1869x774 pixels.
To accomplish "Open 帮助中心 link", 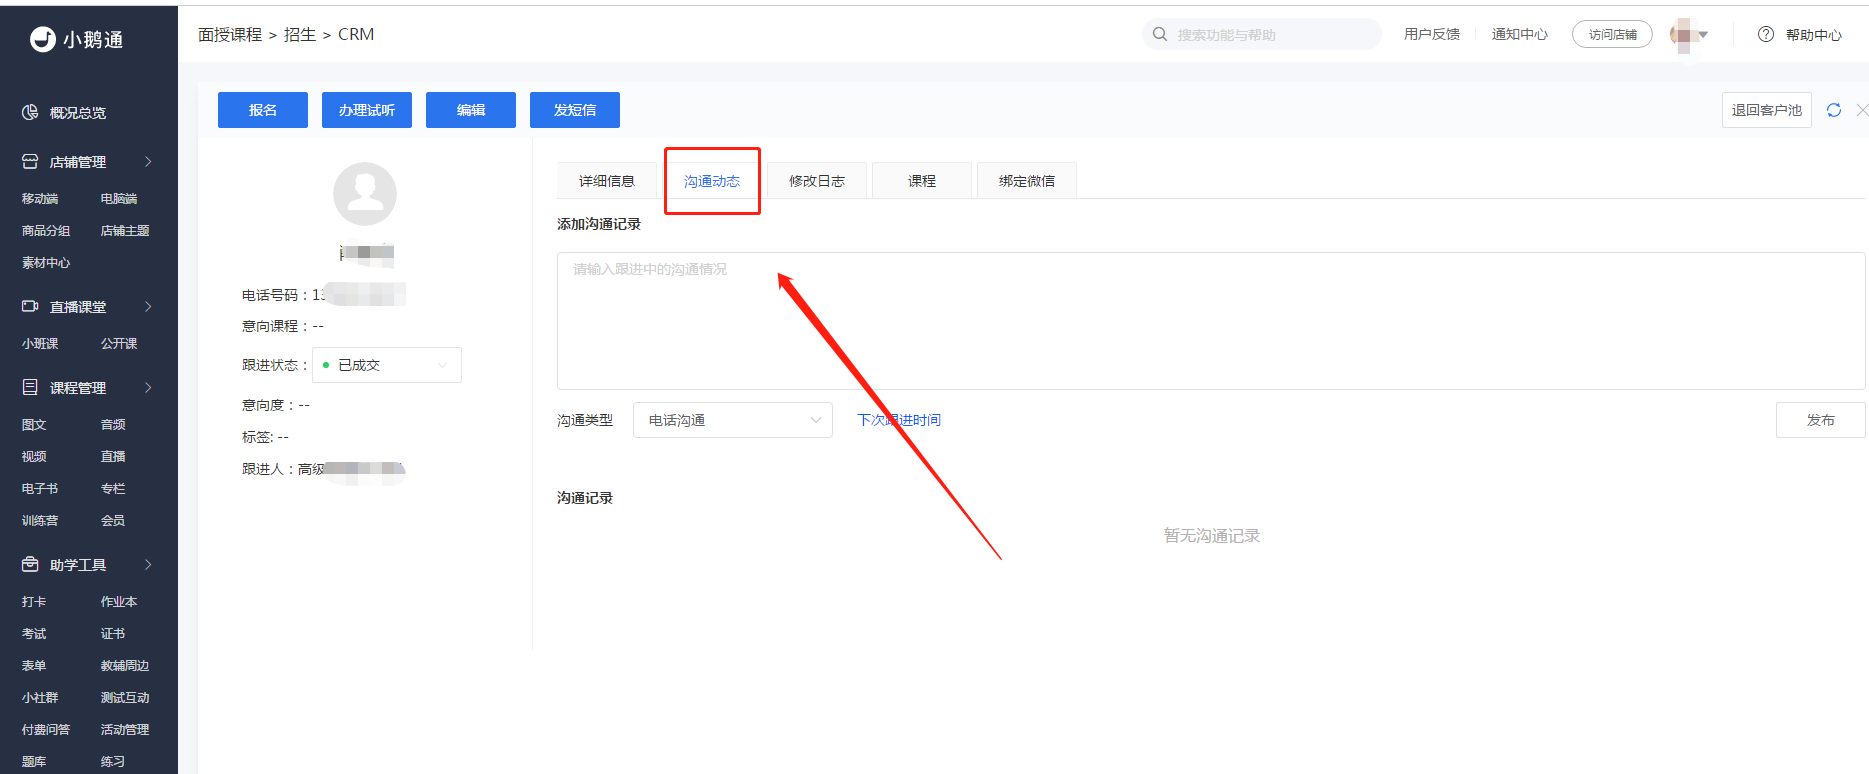I will [x=1814, y=35].
